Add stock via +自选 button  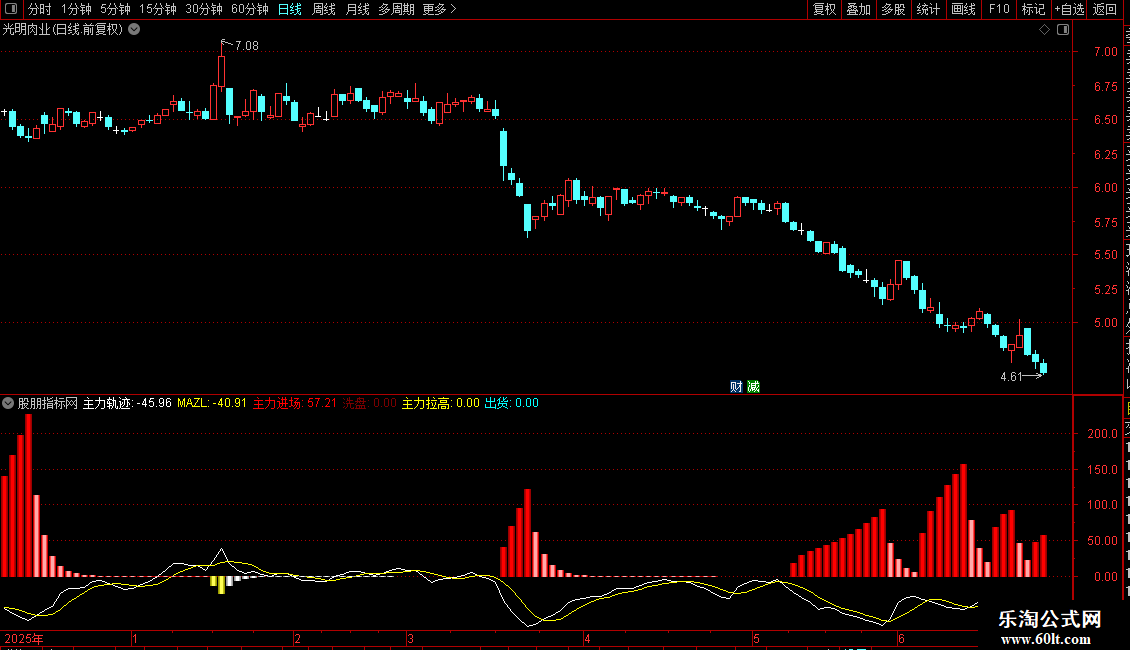pyautogui.click(x=1069, y=9)
